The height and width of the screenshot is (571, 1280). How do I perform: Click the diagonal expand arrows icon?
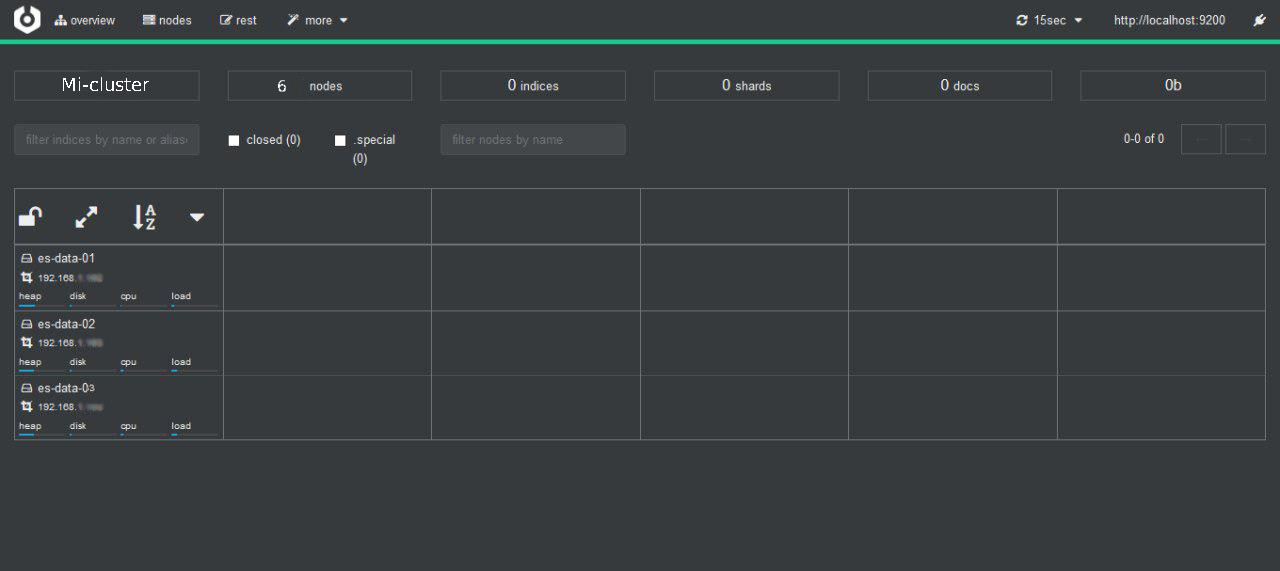87,216
